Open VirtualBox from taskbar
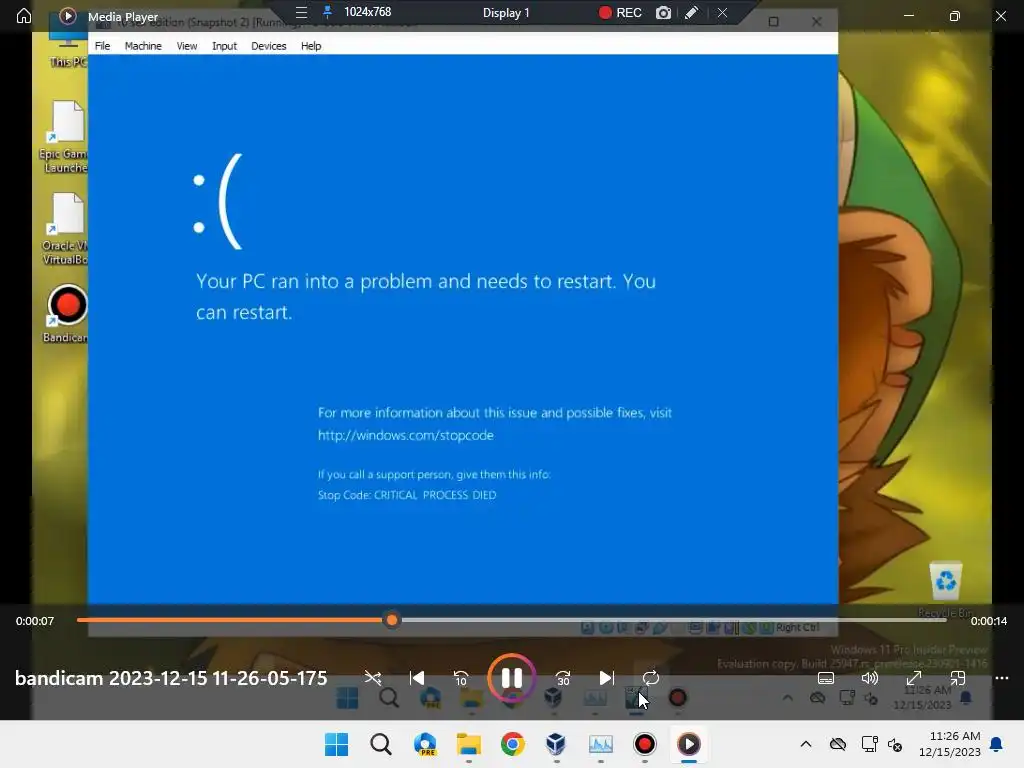This screenshot has width=1024, height=768. pos(556,744)
